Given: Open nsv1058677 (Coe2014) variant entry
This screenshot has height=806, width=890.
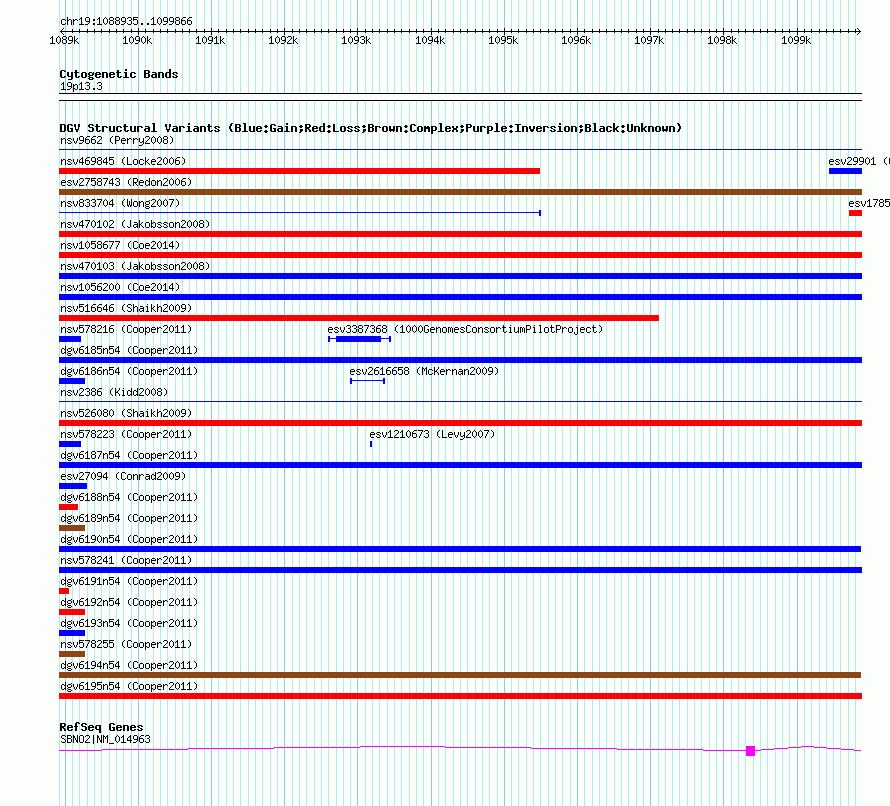Looking at the screenshot, I should click(x=120, y=245).
